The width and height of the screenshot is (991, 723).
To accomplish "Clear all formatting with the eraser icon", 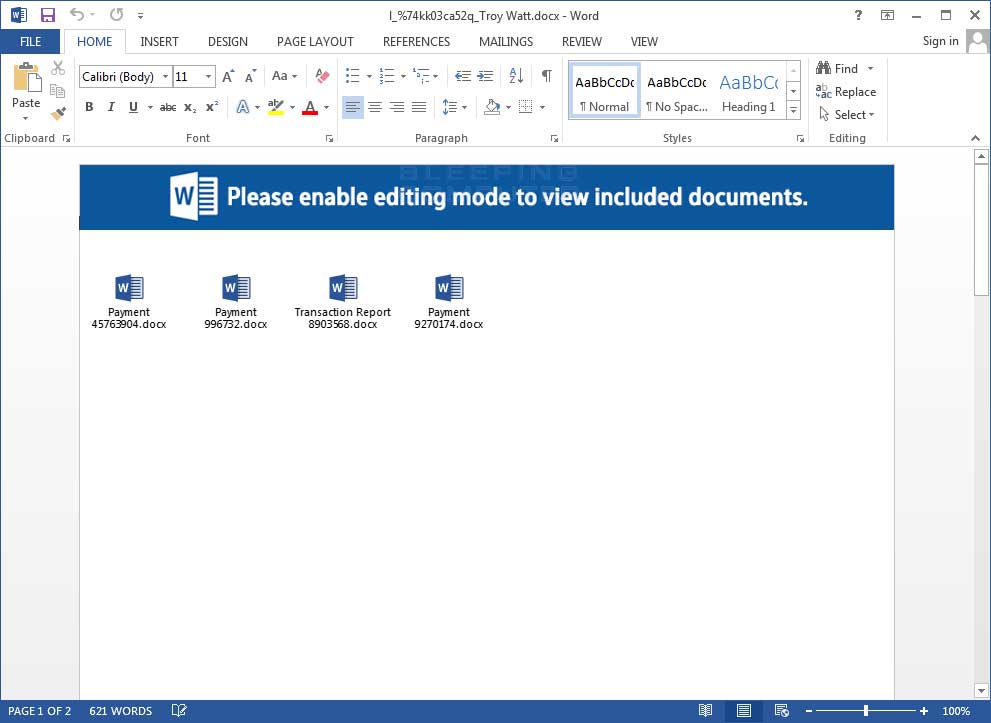I will [x=322, y=76].
